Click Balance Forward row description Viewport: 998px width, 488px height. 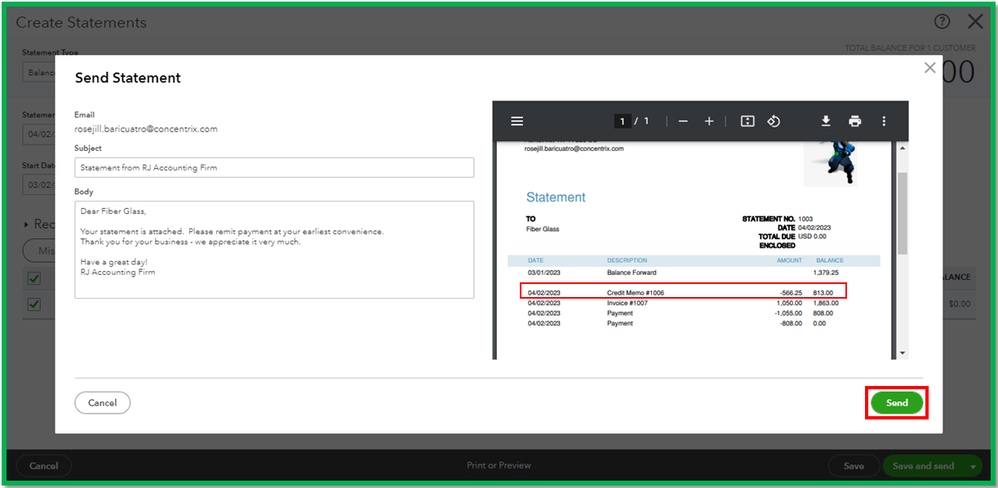coord(631,272)
